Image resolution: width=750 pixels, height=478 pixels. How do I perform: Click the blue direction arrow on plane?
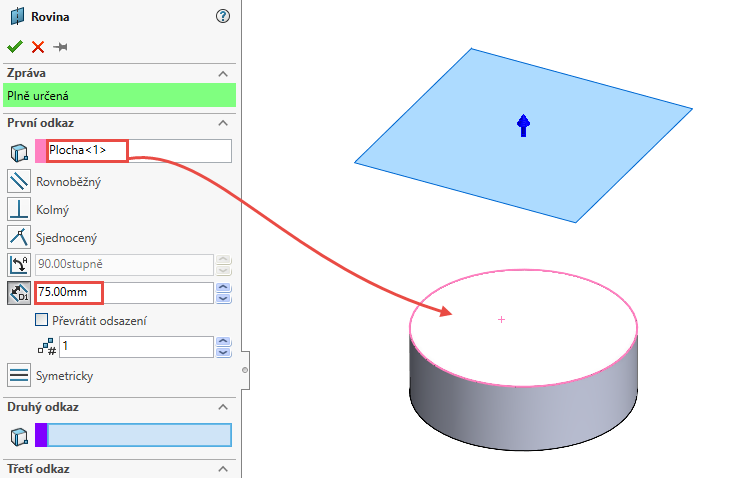(523, 125)
